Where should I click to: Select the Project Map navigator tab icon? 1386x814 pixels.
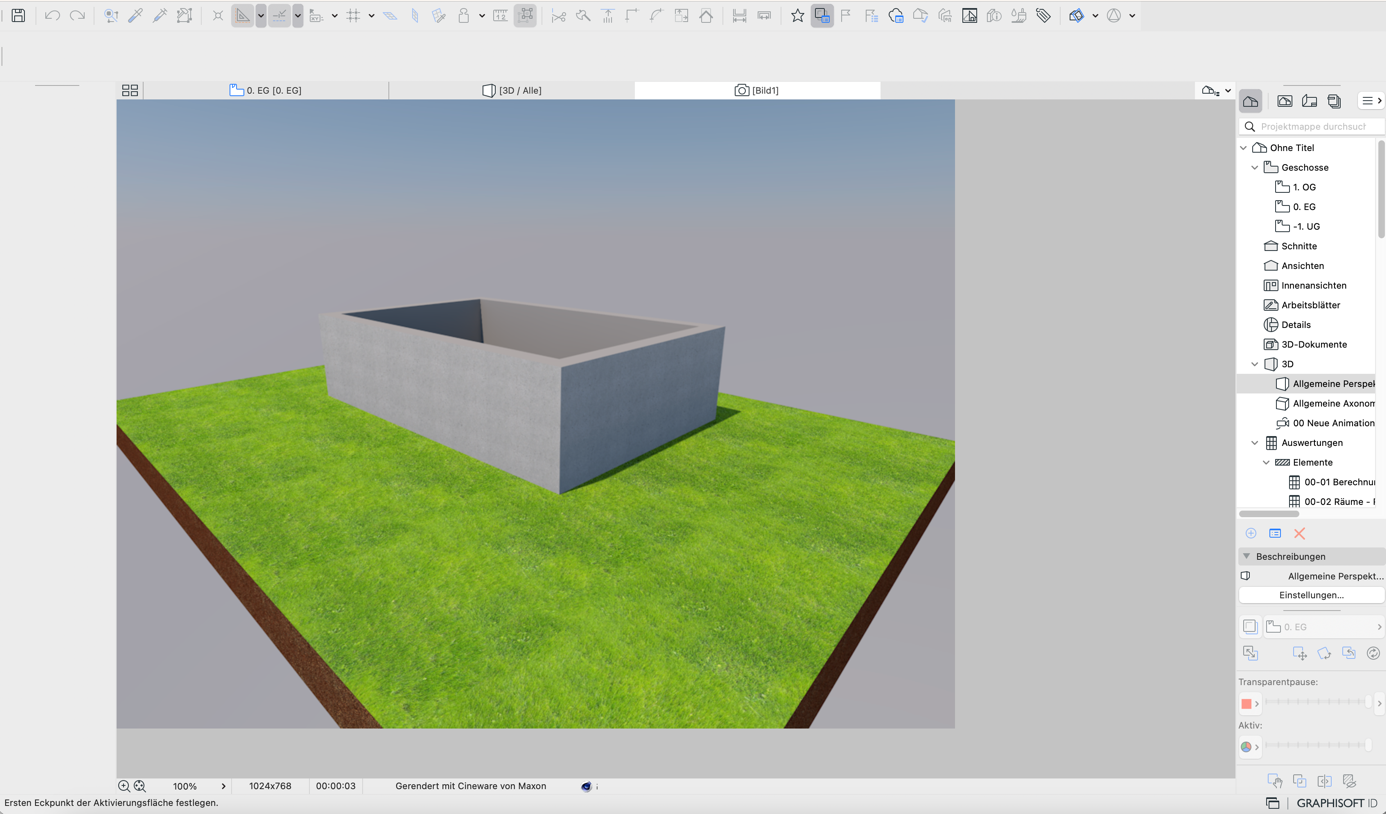click(1251, 101)
